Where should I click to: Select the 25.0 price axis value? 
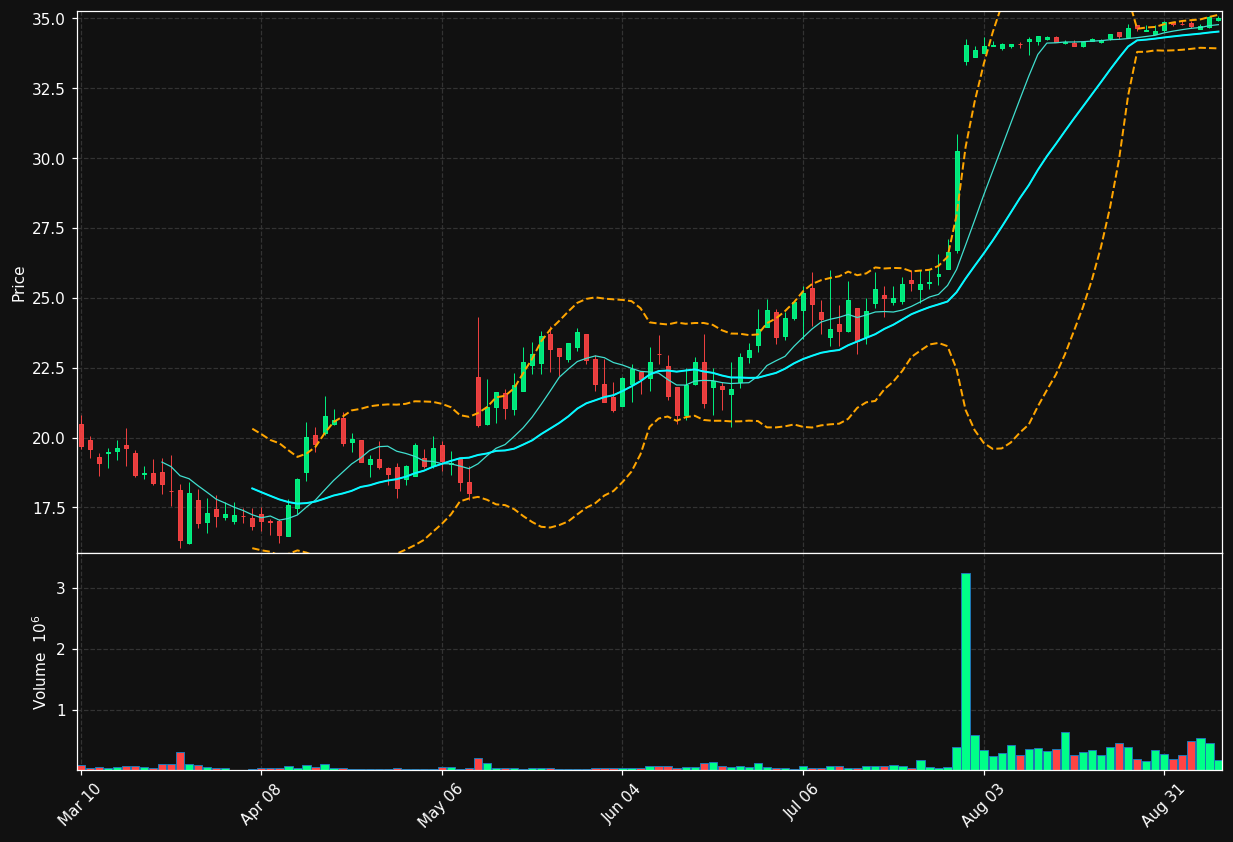tap(50, 298)
